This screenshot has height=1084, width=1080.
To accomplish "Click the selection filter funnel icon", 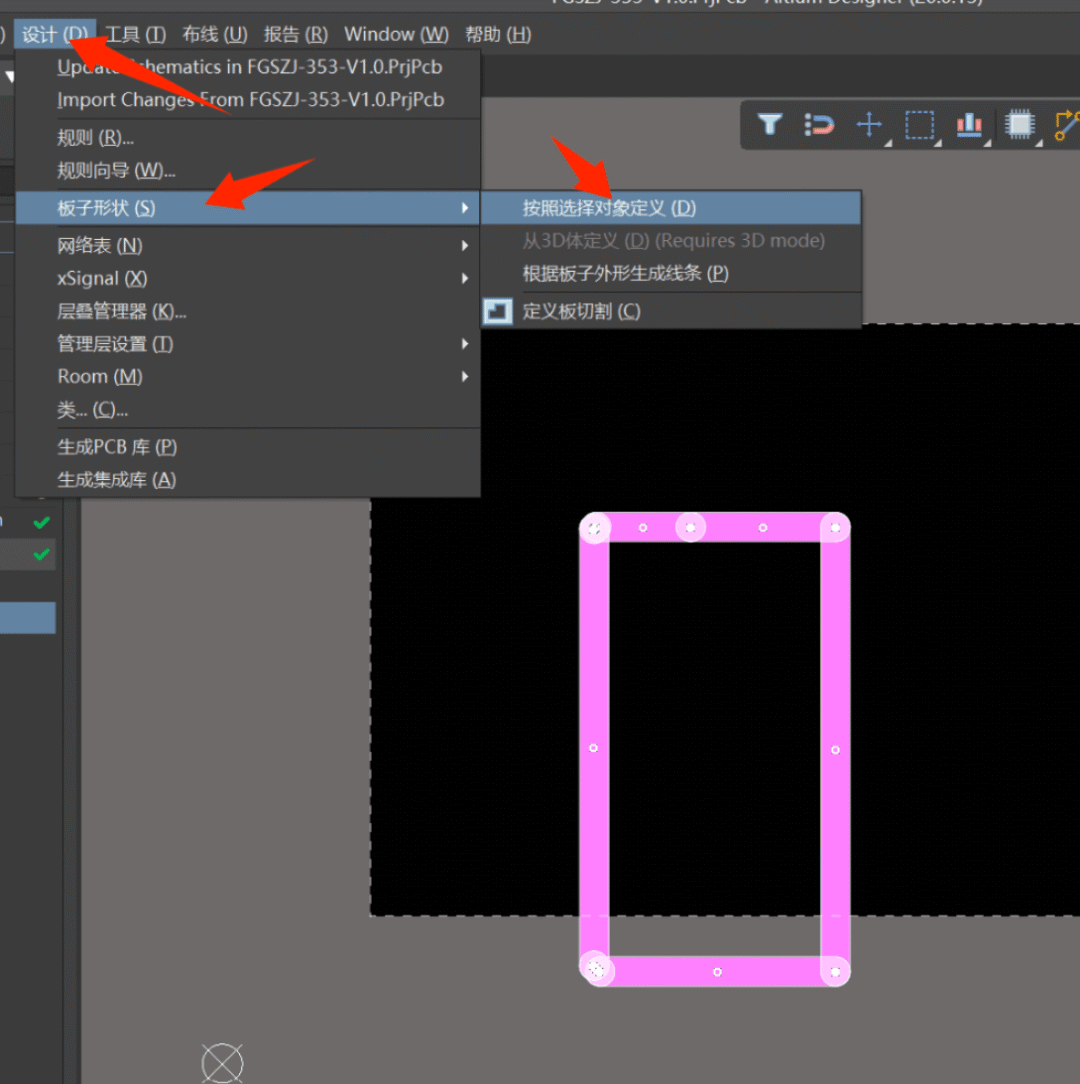I will tap(769, 124).
